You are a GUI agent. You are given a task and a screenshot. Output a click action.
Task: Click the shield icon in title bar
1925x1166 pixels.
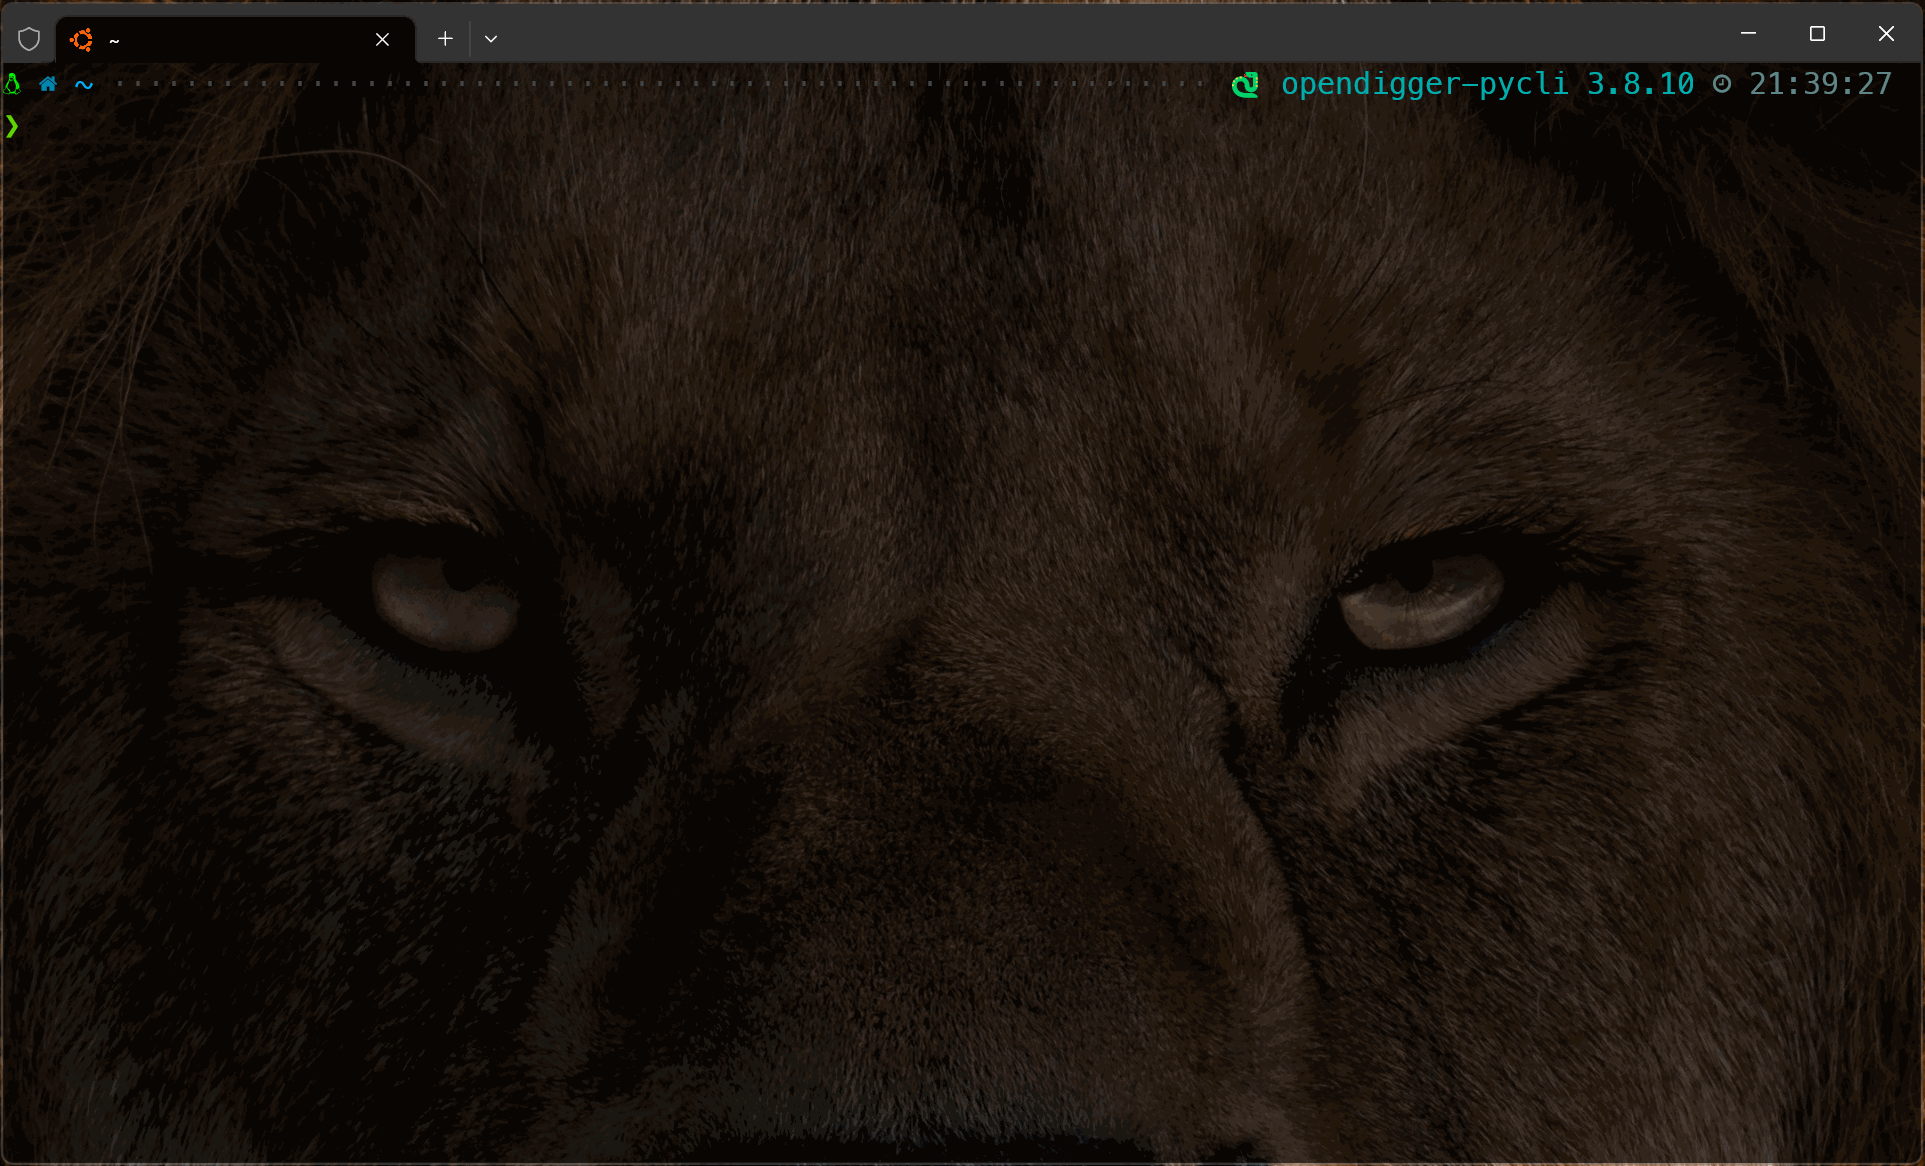coord(29,39)
